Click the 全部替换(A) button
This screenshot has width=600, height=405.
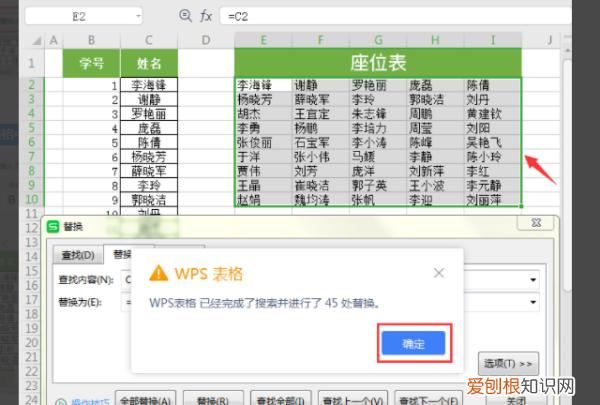[x=145, y=400]
